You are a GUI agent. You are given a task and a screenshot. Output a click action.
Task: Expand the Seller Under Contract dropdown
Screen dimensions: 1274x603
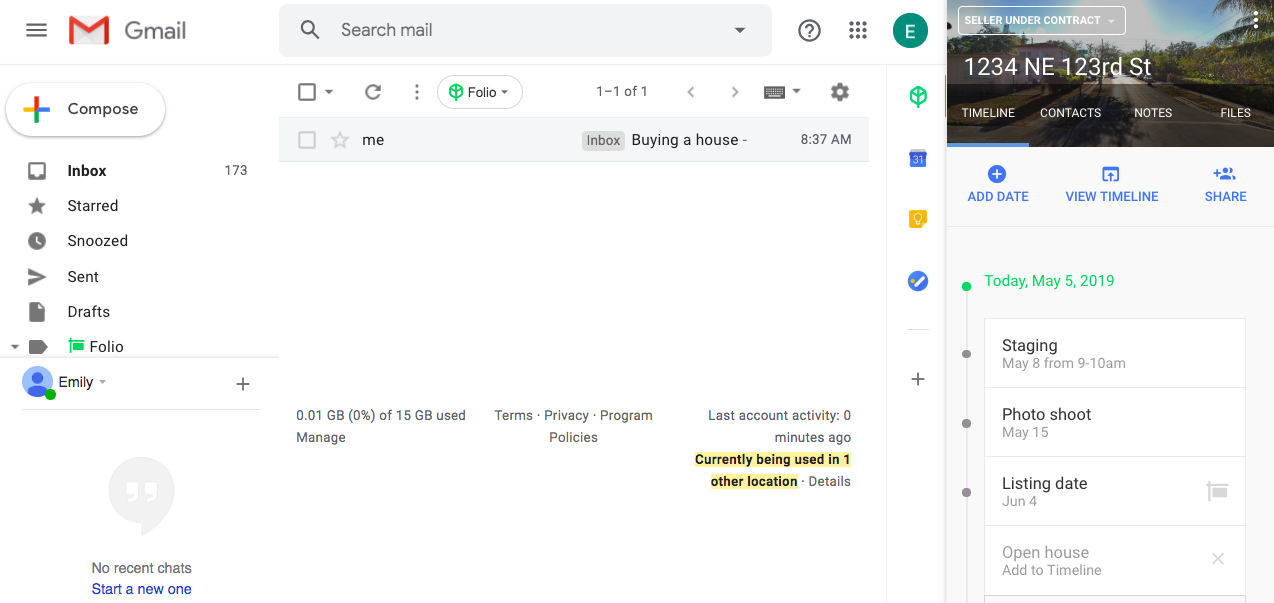pos(1041,20)
